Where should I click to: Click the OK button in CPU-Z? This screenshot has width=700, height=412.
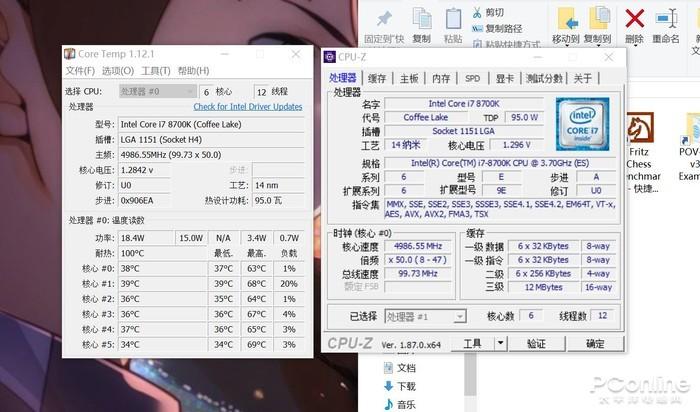click(x=595, y=343)
